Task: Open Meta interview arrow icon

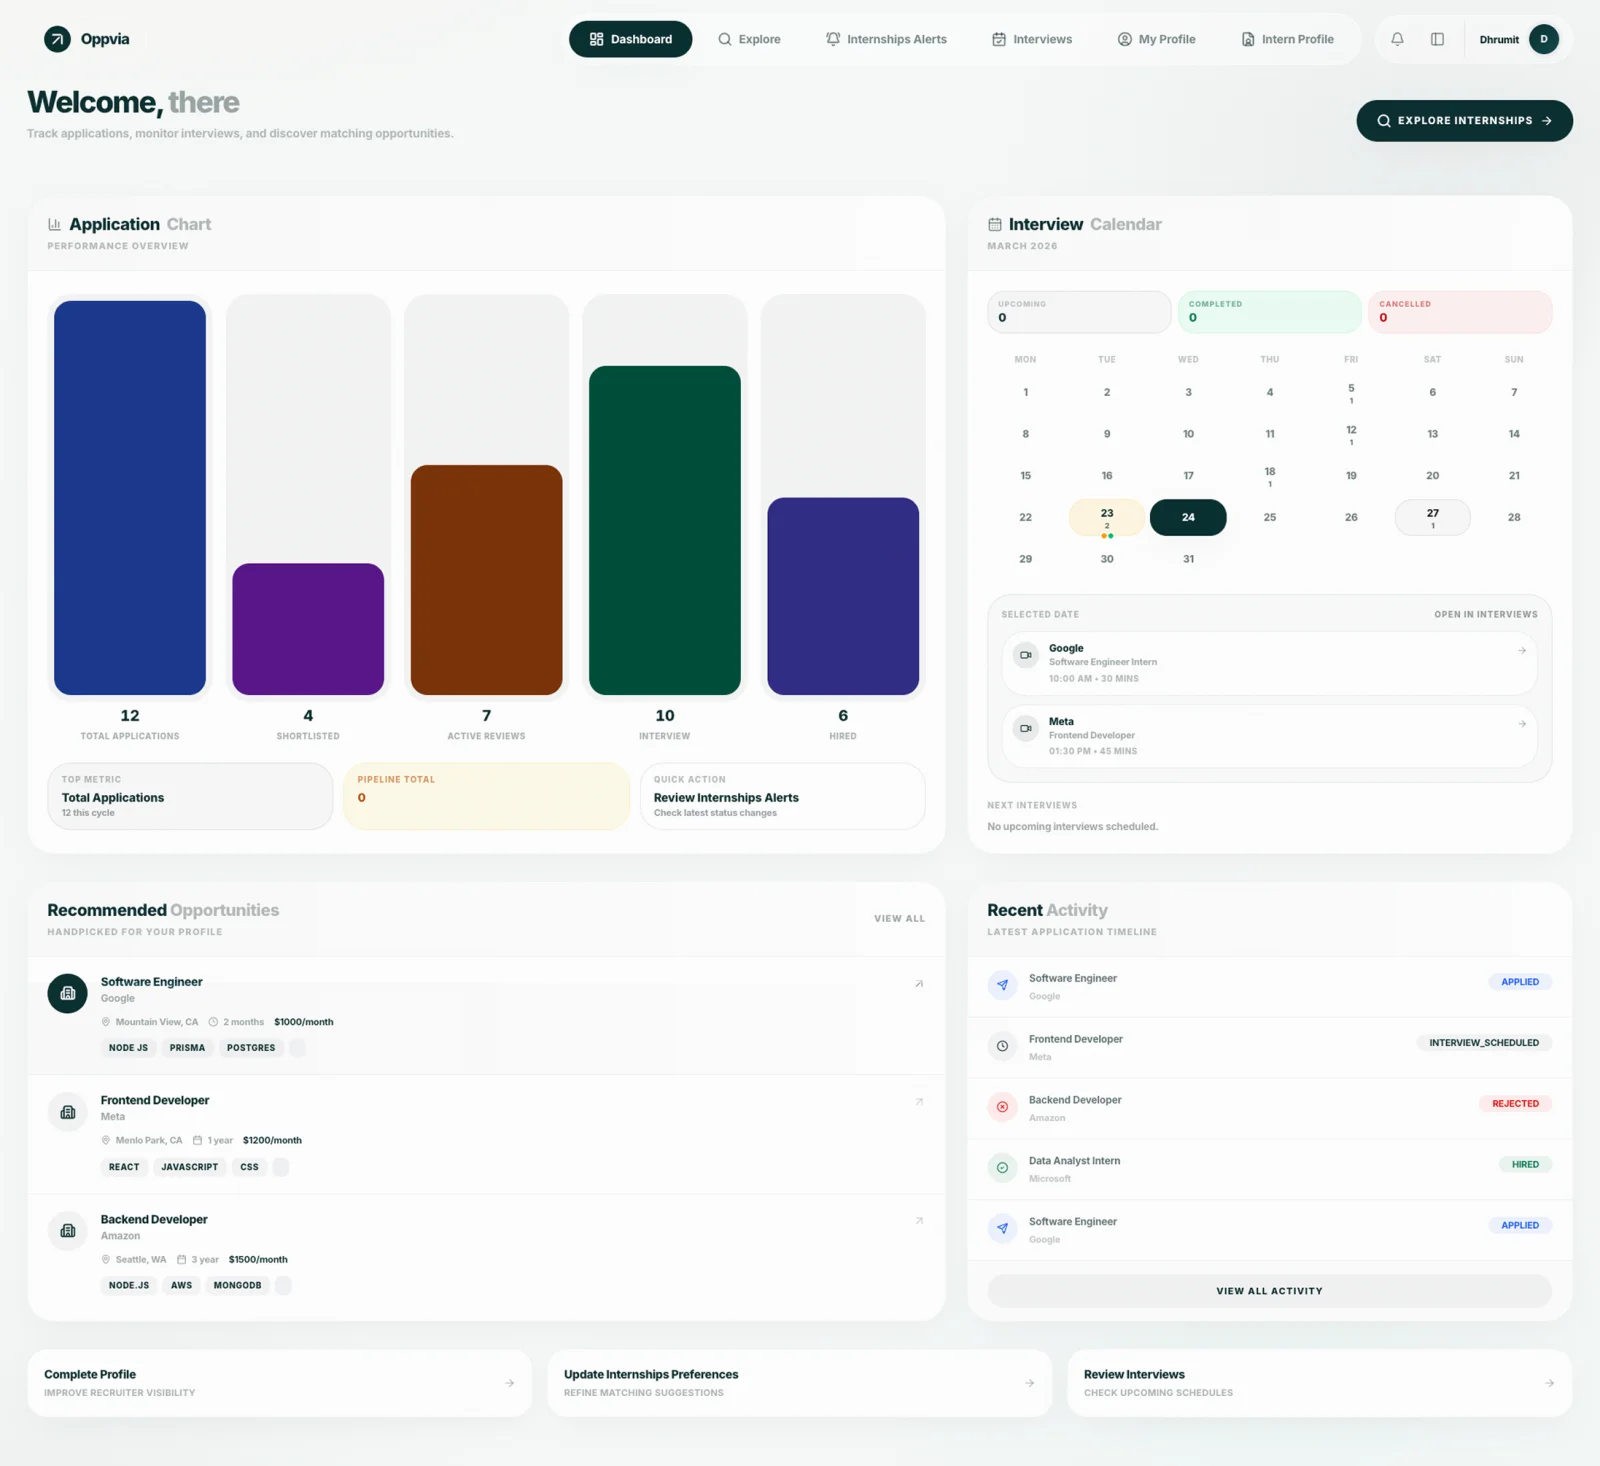Action: (1522, 723)
